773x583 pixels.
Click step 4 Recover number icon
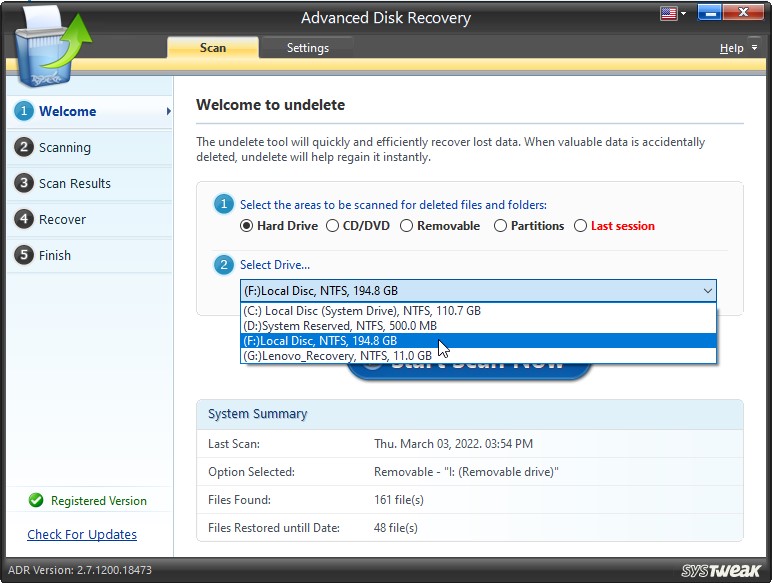pyautogui.click(x=23, y=219)
